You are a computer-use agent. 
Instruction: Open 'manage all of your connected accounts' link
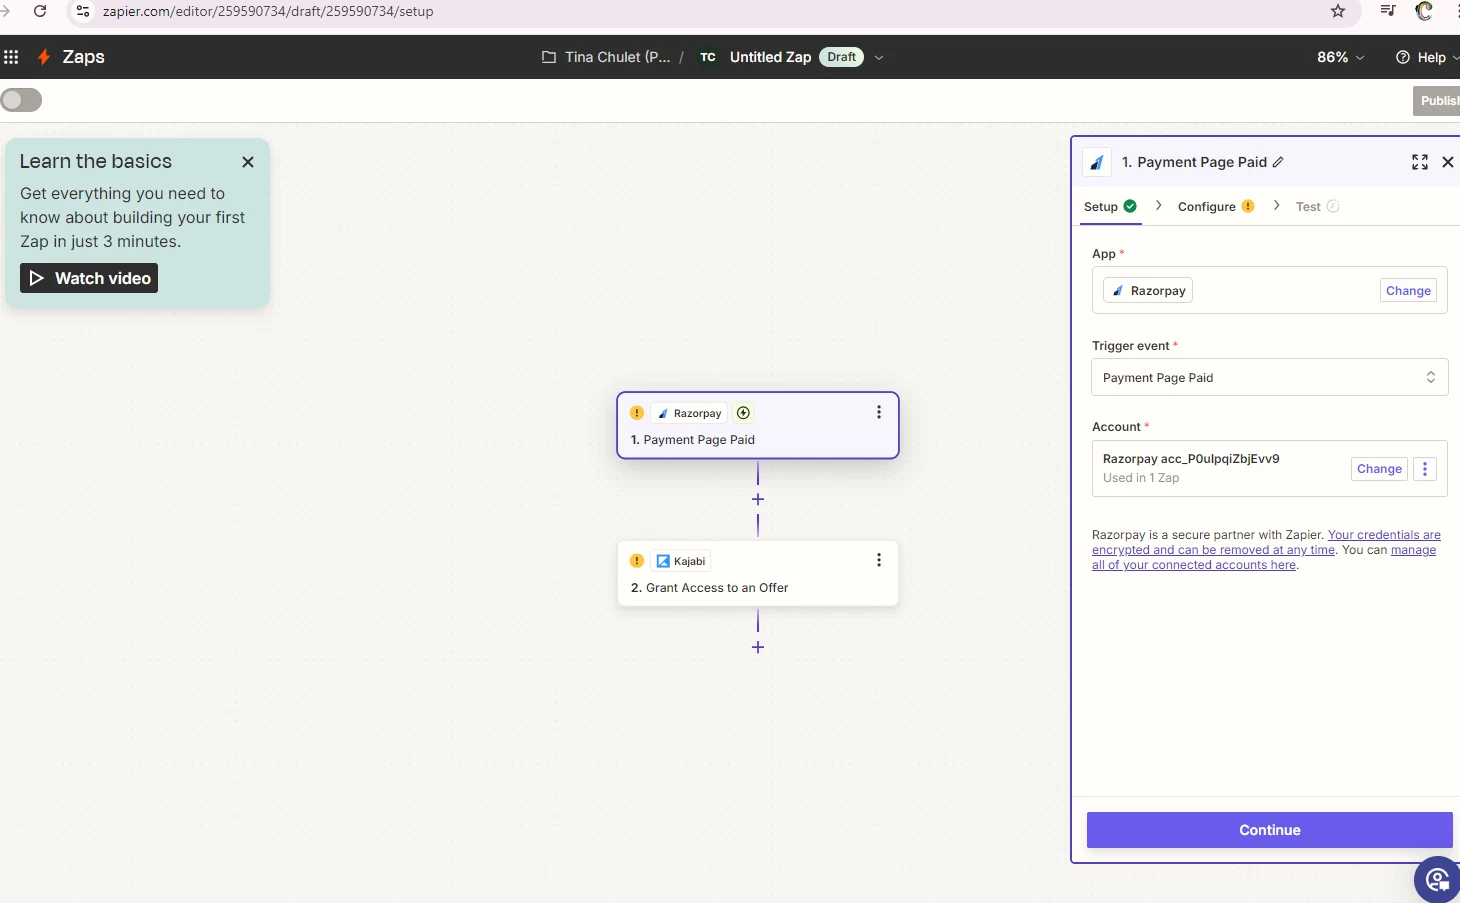click(x=1264, y=557)
